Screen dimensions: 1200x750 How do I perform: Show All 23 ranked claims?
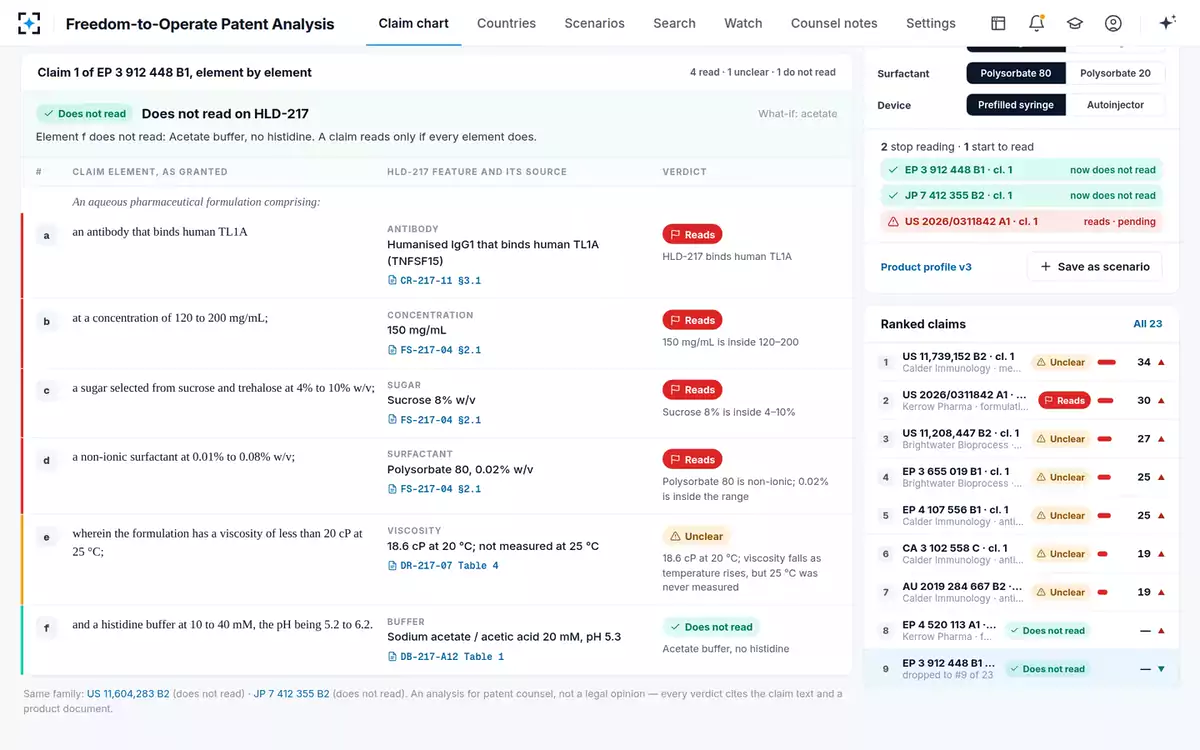coord(1147,324)
